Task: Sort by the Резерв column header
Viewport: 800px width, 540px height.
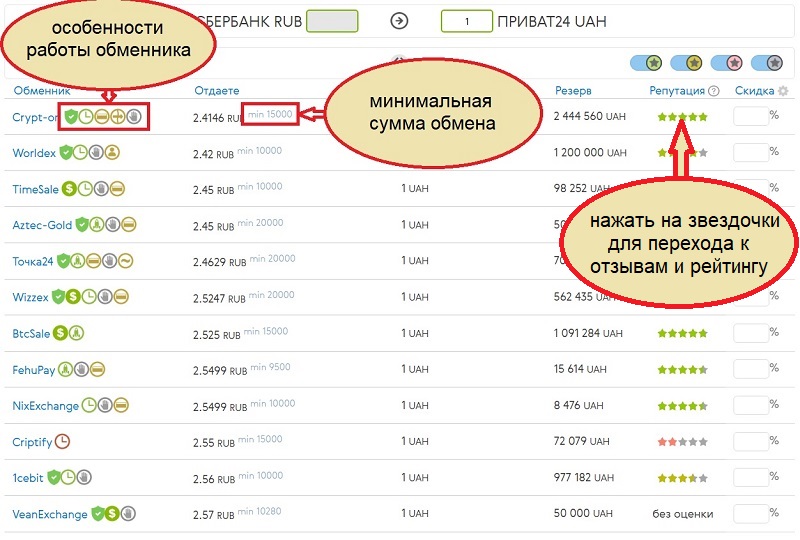Action: pyautogui.click(x=573, y=91)
